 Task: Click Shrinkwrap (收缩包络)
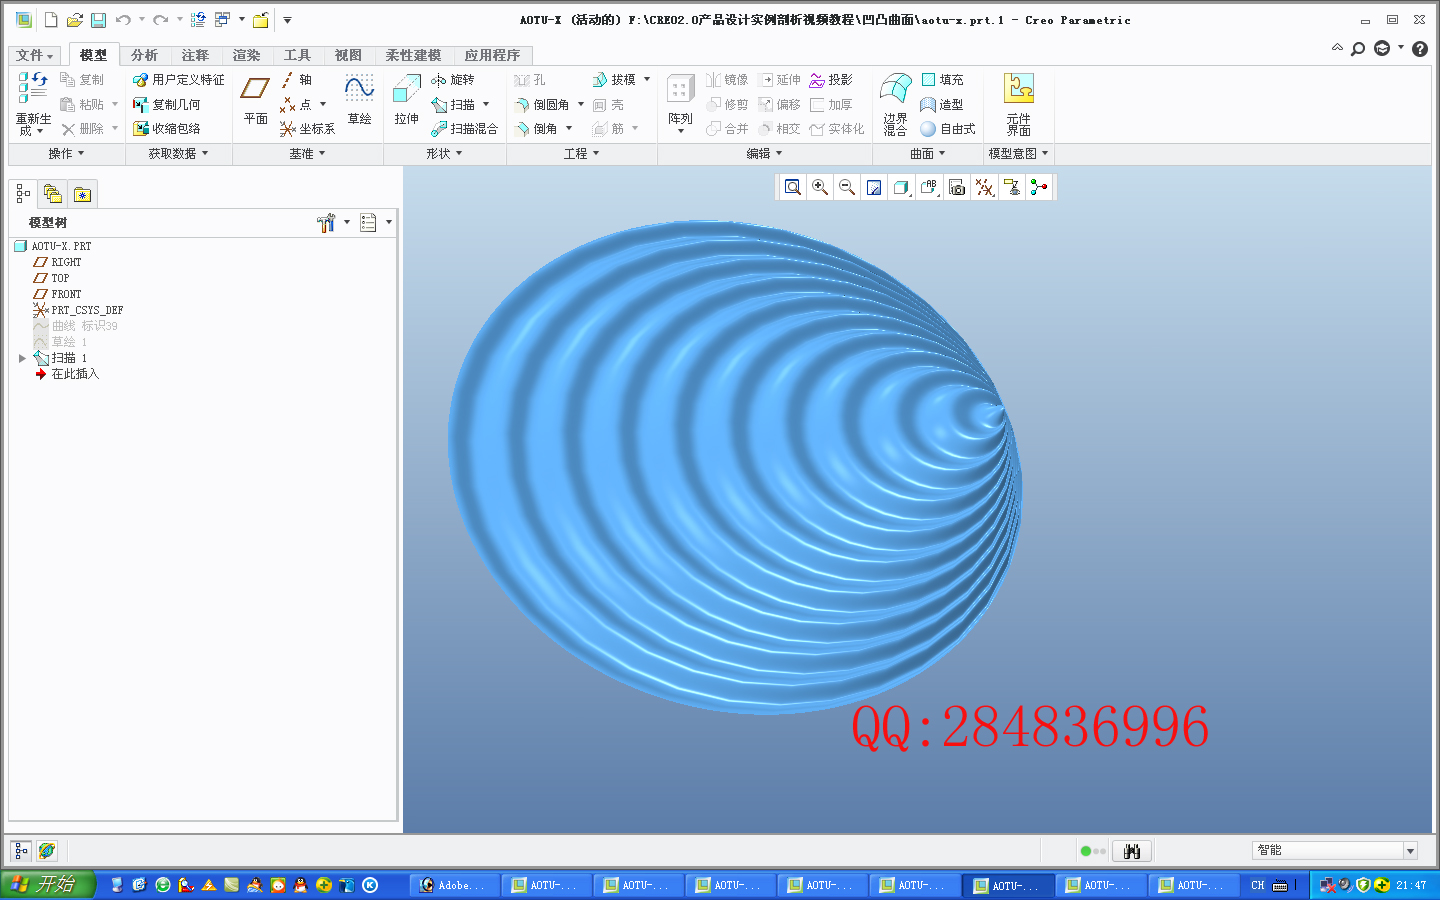pos(167,129)
